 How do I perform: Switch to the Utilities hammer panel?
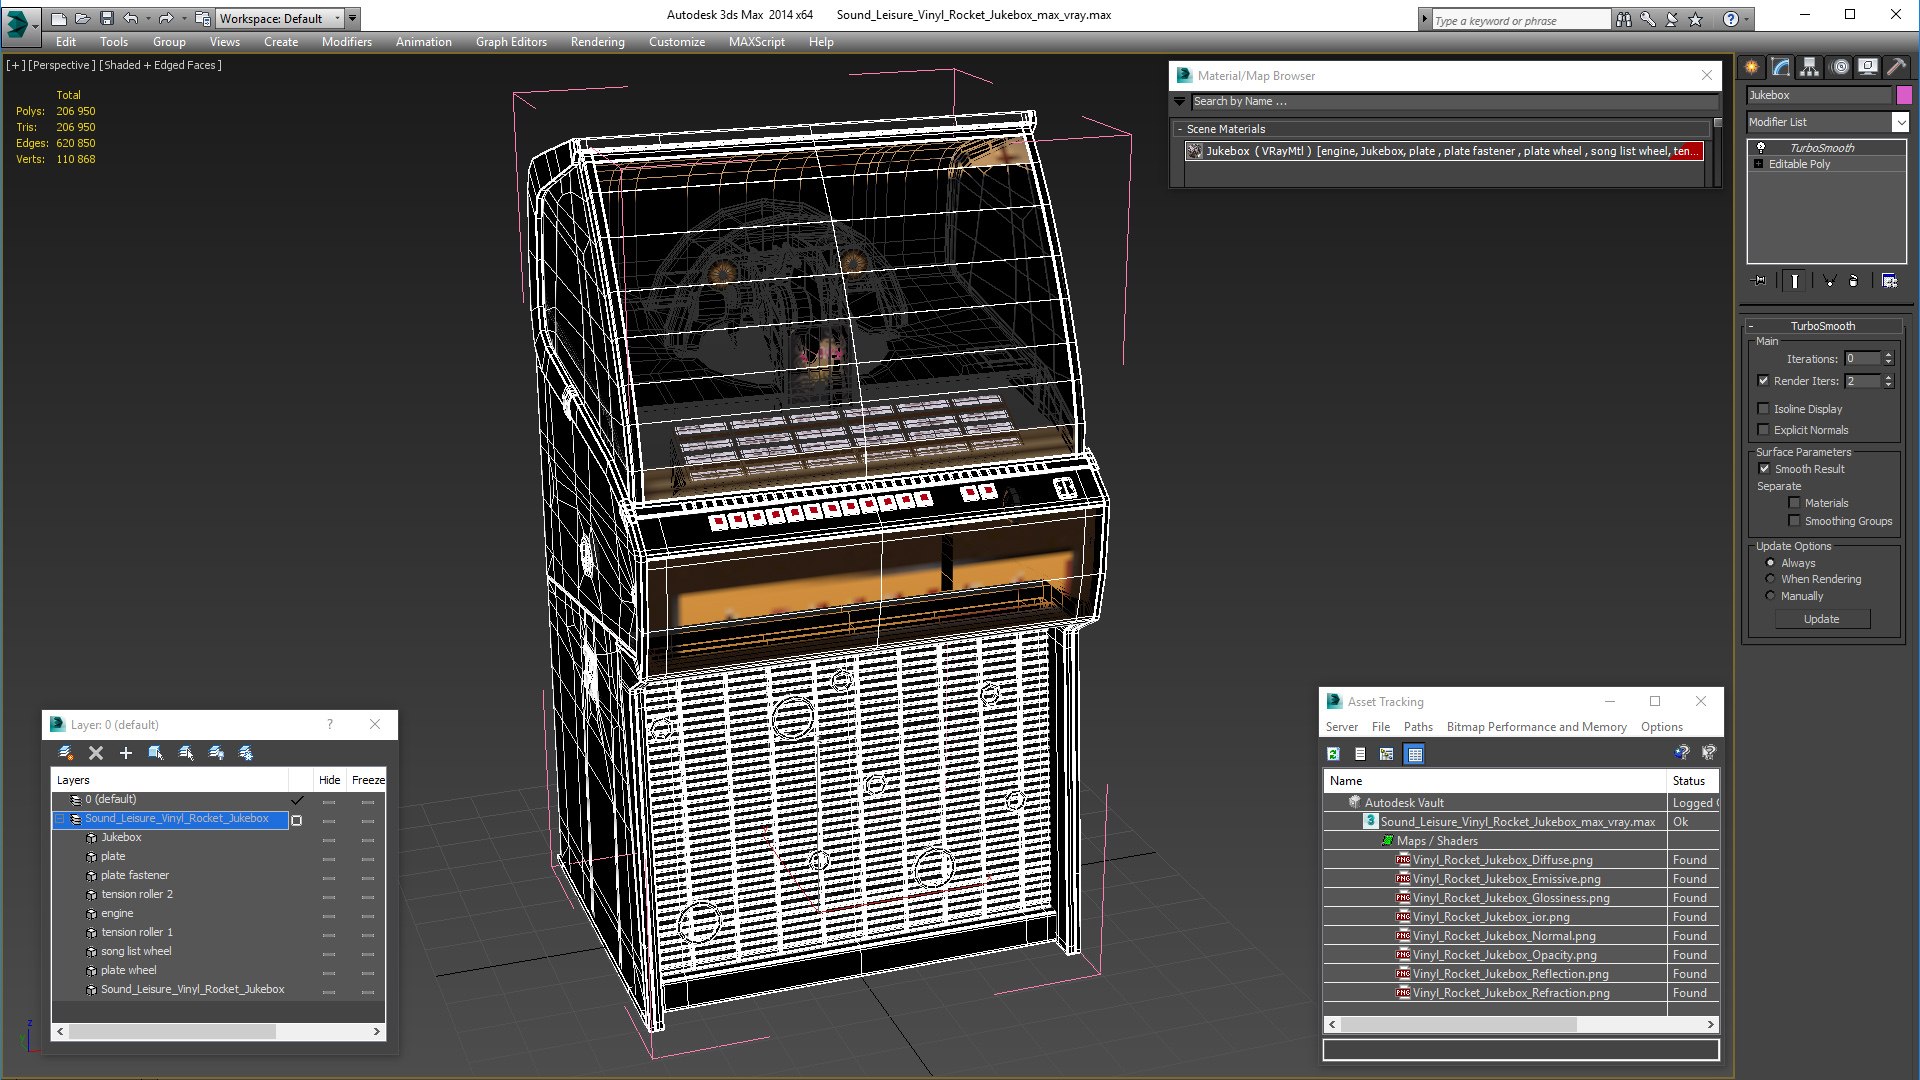(x=1896, y=67)
